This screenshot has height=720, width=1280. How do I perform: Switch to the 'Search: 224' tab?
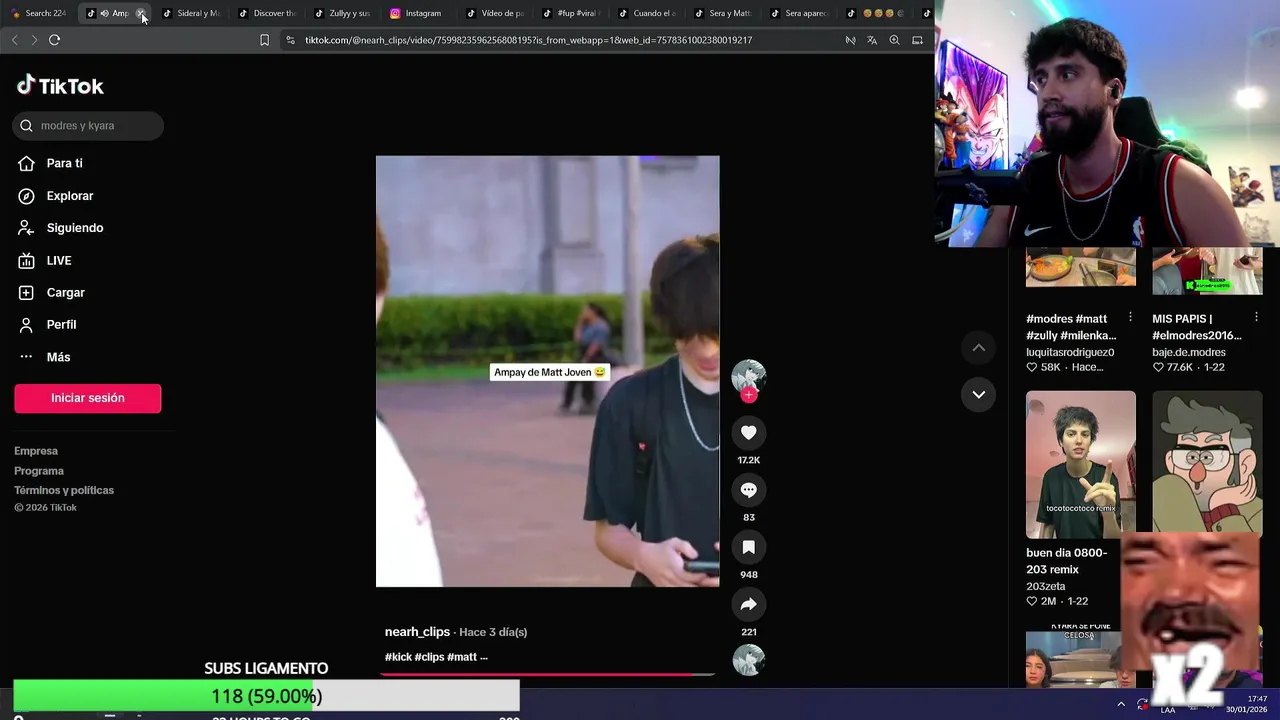tap(38, 13)
